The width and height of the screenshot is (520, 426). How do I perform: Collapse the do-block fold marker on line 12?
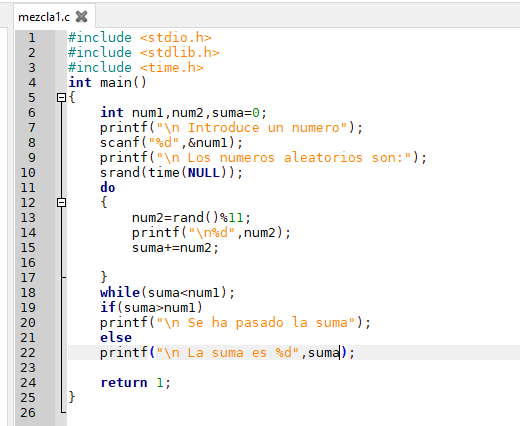click(x=61, y=202)
